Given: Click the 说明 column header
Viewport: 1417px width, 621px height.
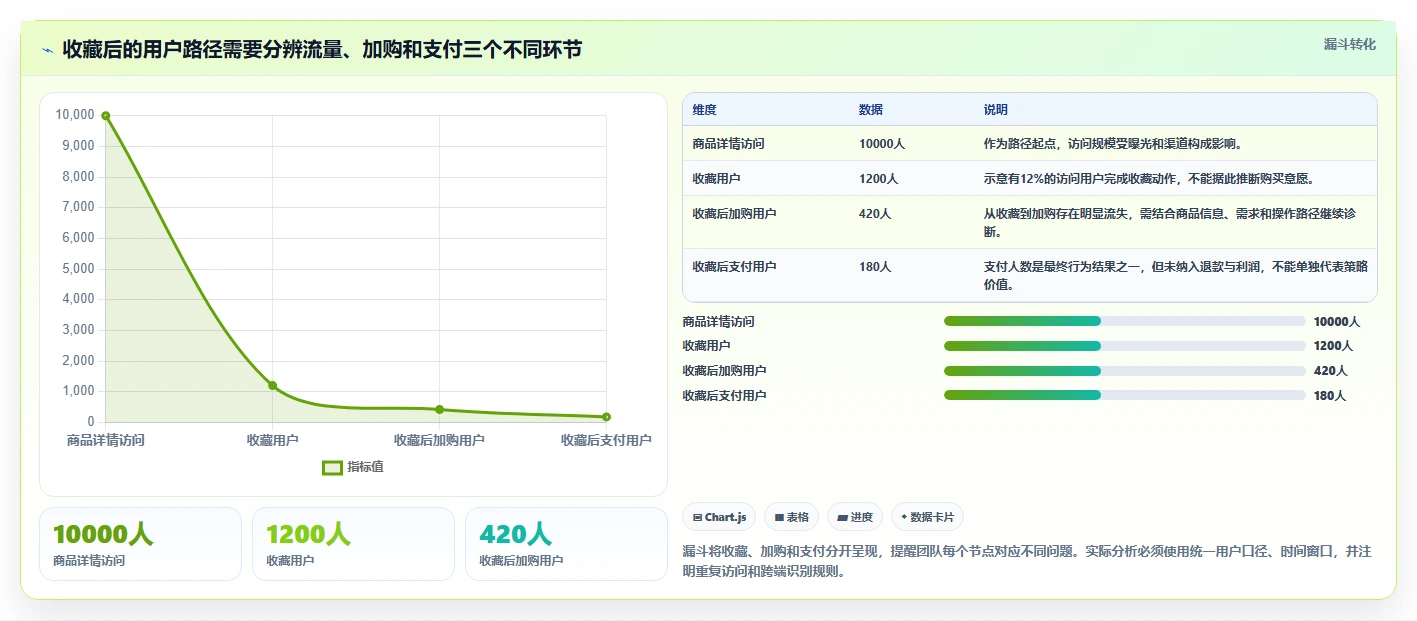Looking at the screenshot, I should 996,110.
